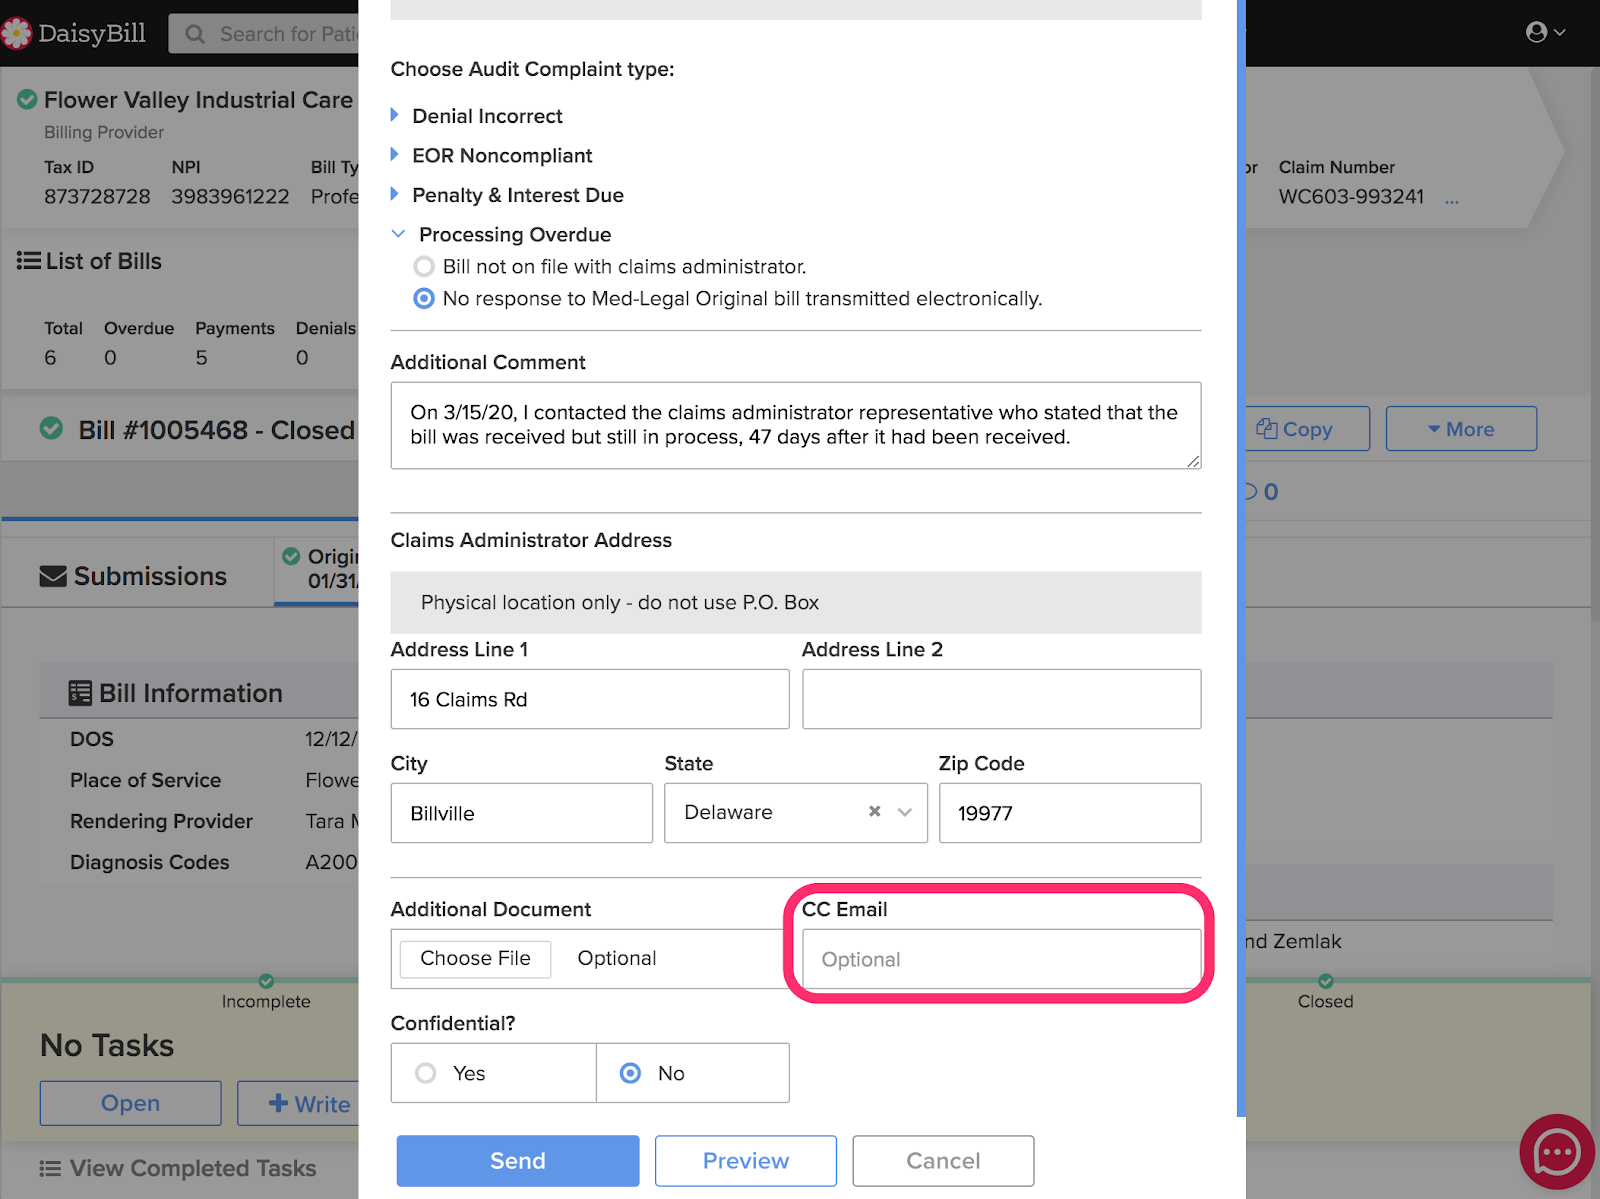Click the City field containing Billville

click(x=522, y=813)
